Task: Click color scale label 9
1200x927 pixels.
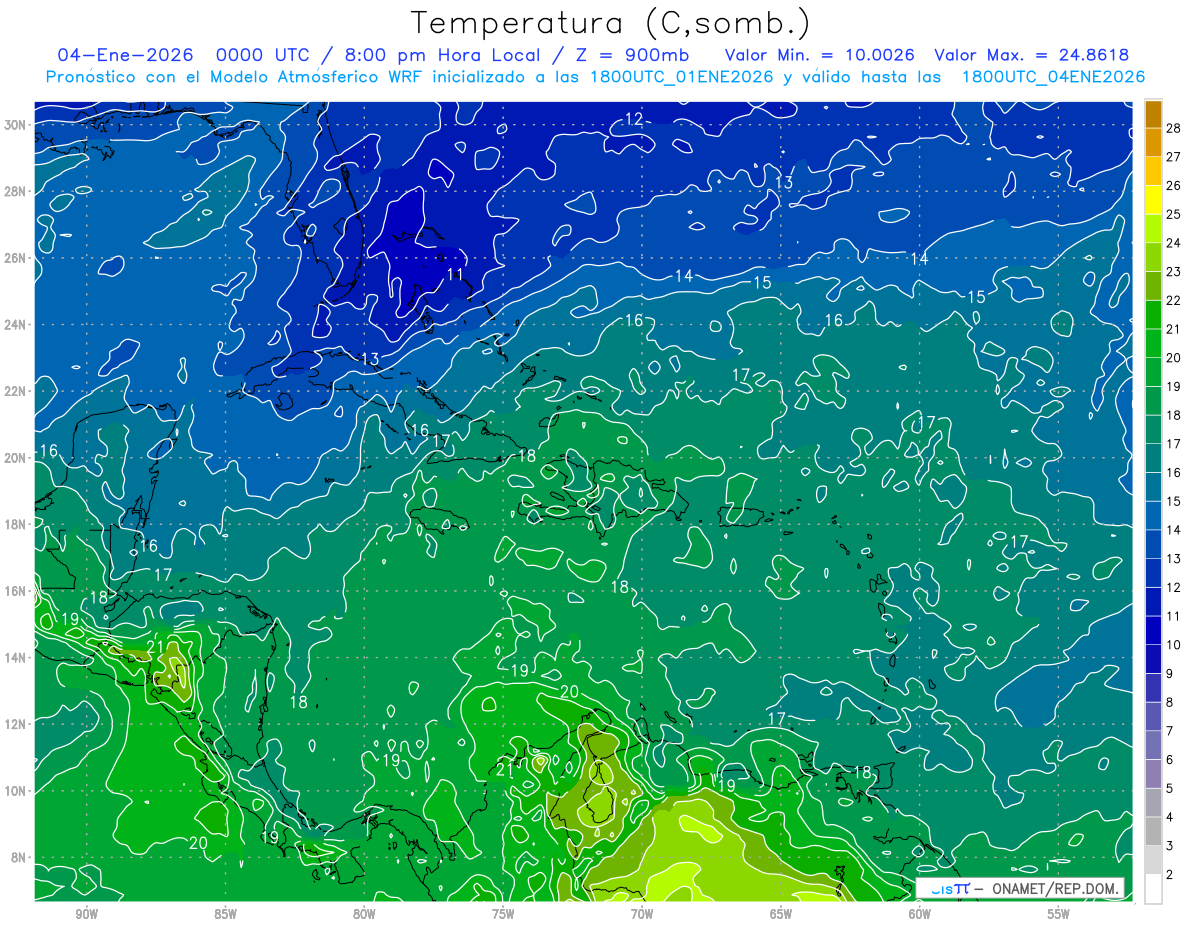Action: coord(1170,674)
